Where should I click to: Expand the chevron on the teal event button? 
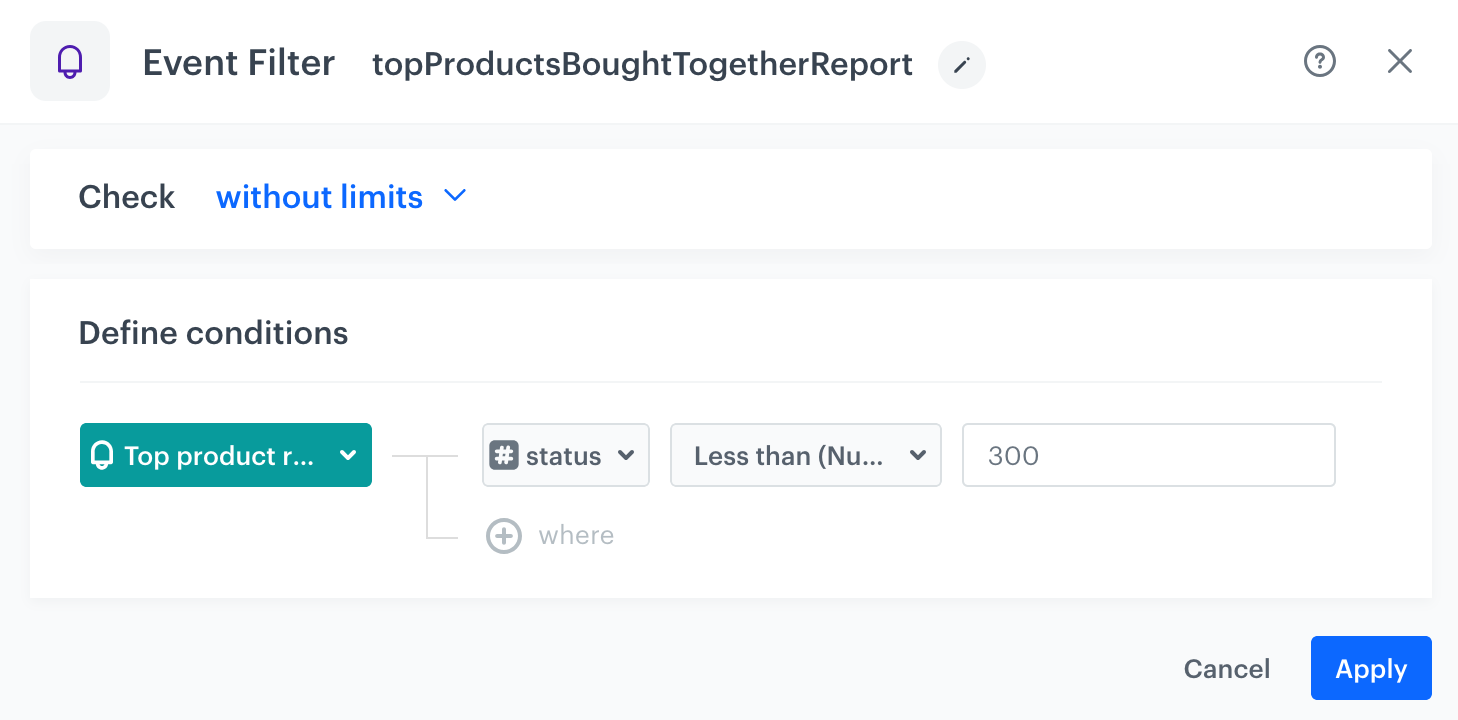coord(348,455)
